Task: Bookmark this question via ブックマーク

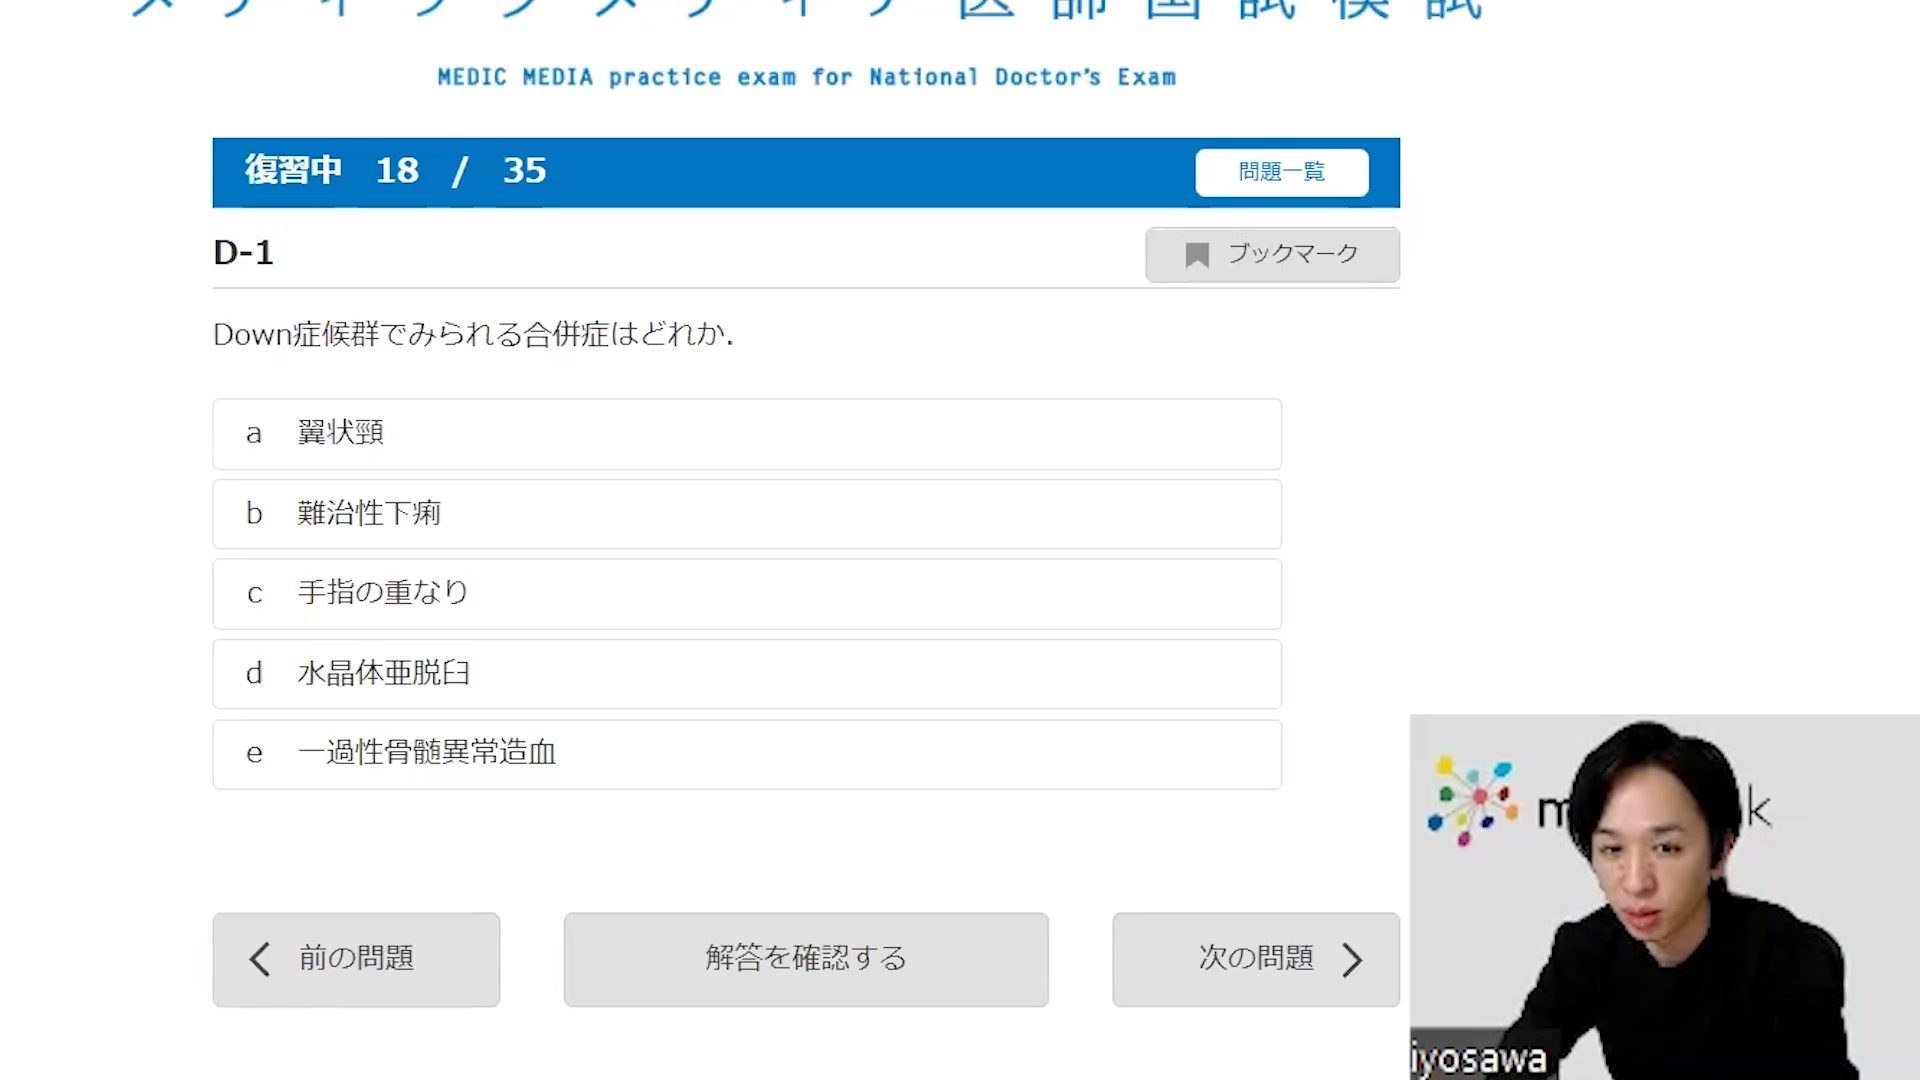Action: (x=1272, y=255)
